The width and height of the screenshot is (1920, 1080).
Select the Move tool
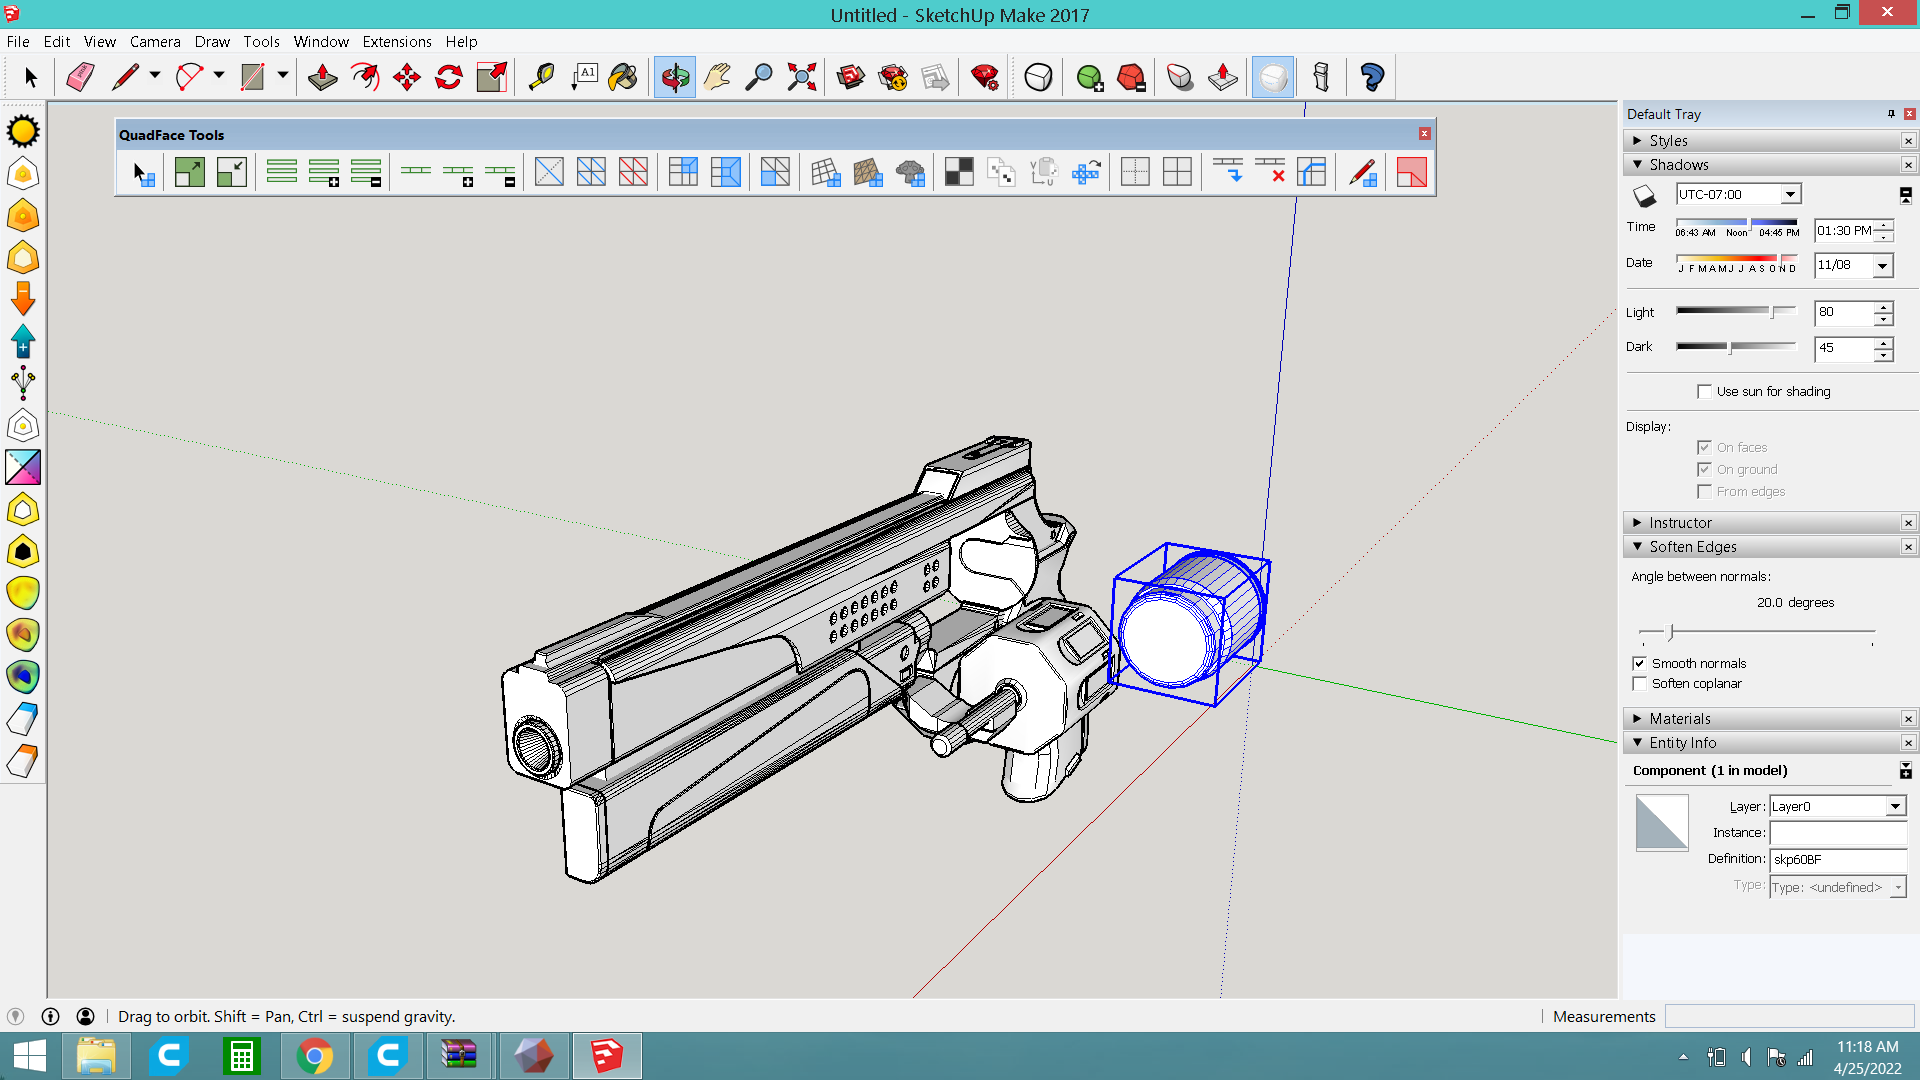pos(407,77)
